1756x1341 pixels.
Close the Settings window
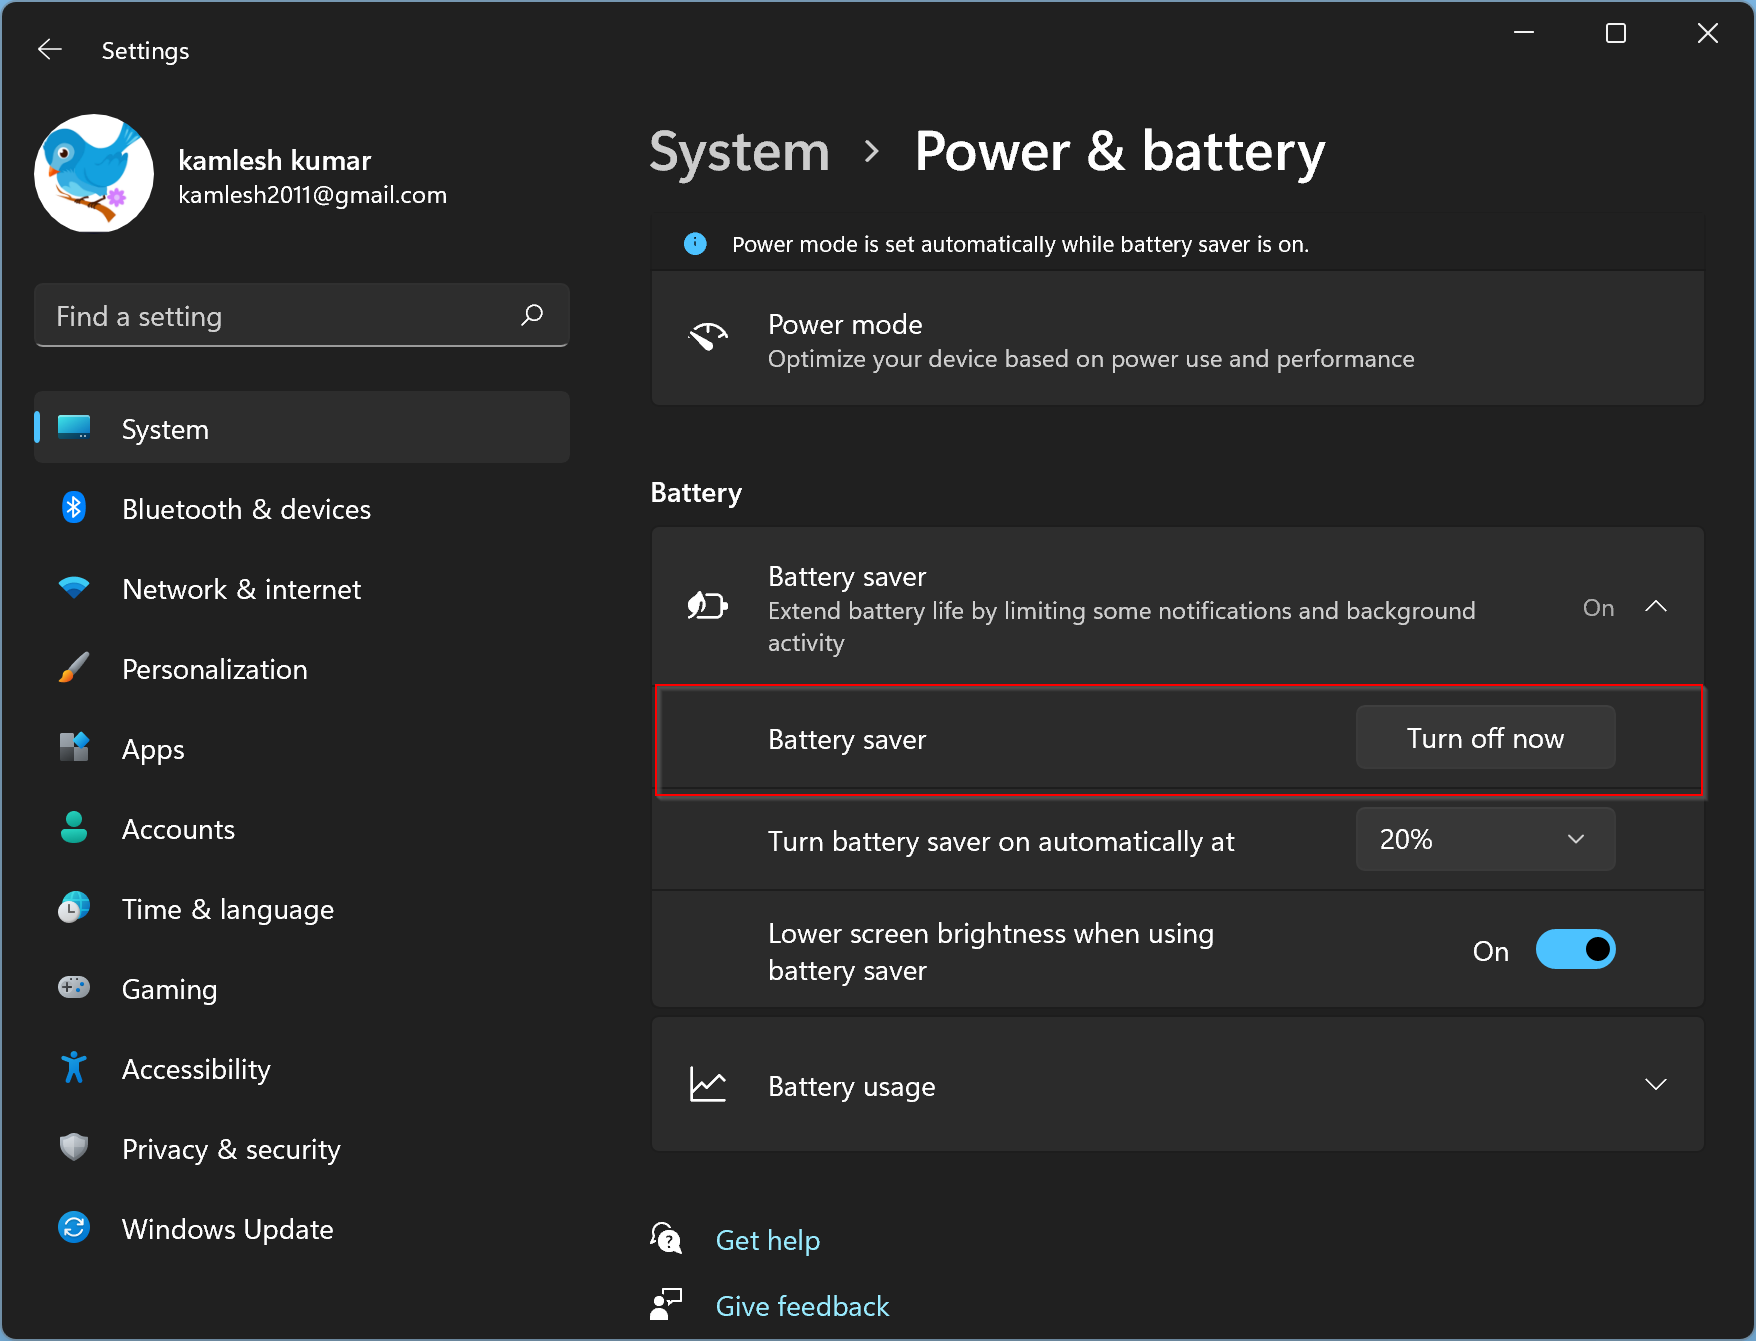pyautogui.click(x=1708, y=33)
